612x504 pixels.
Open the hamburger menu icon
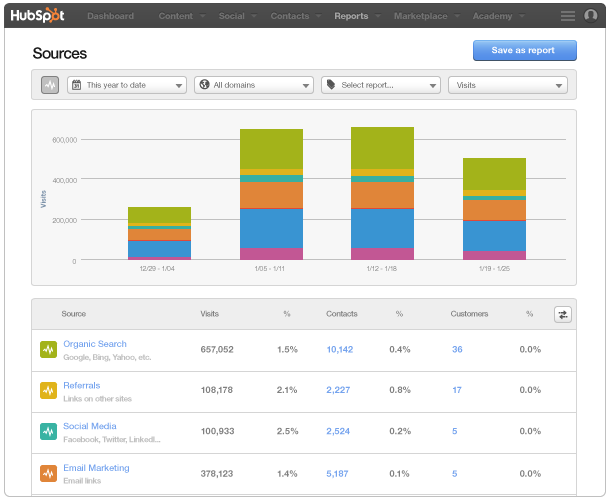coord(568,16)
